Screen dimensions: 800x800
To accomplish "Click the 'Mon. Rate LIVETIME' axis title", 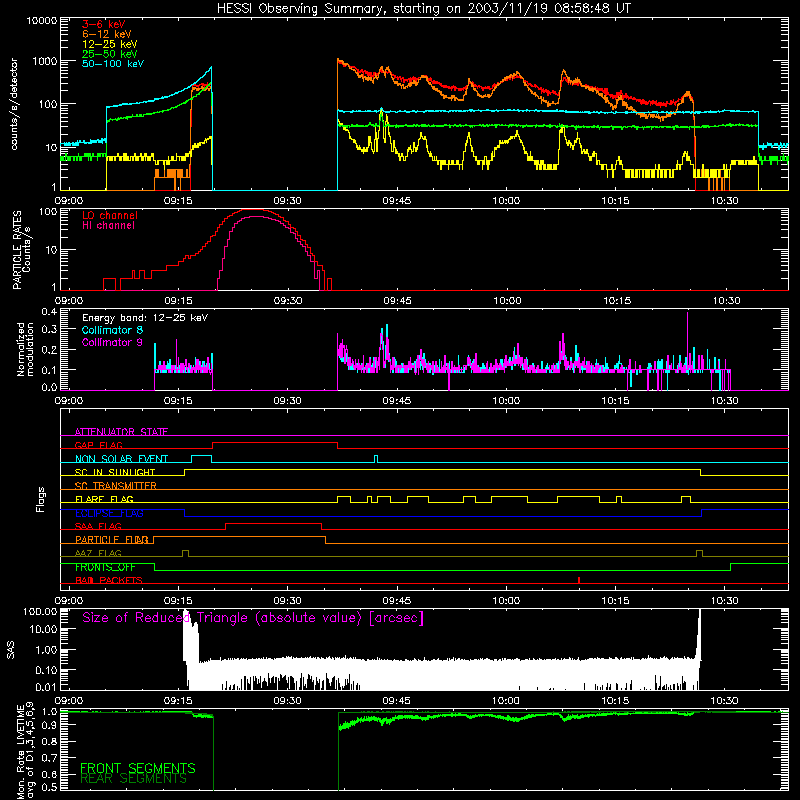I will 21,752.
